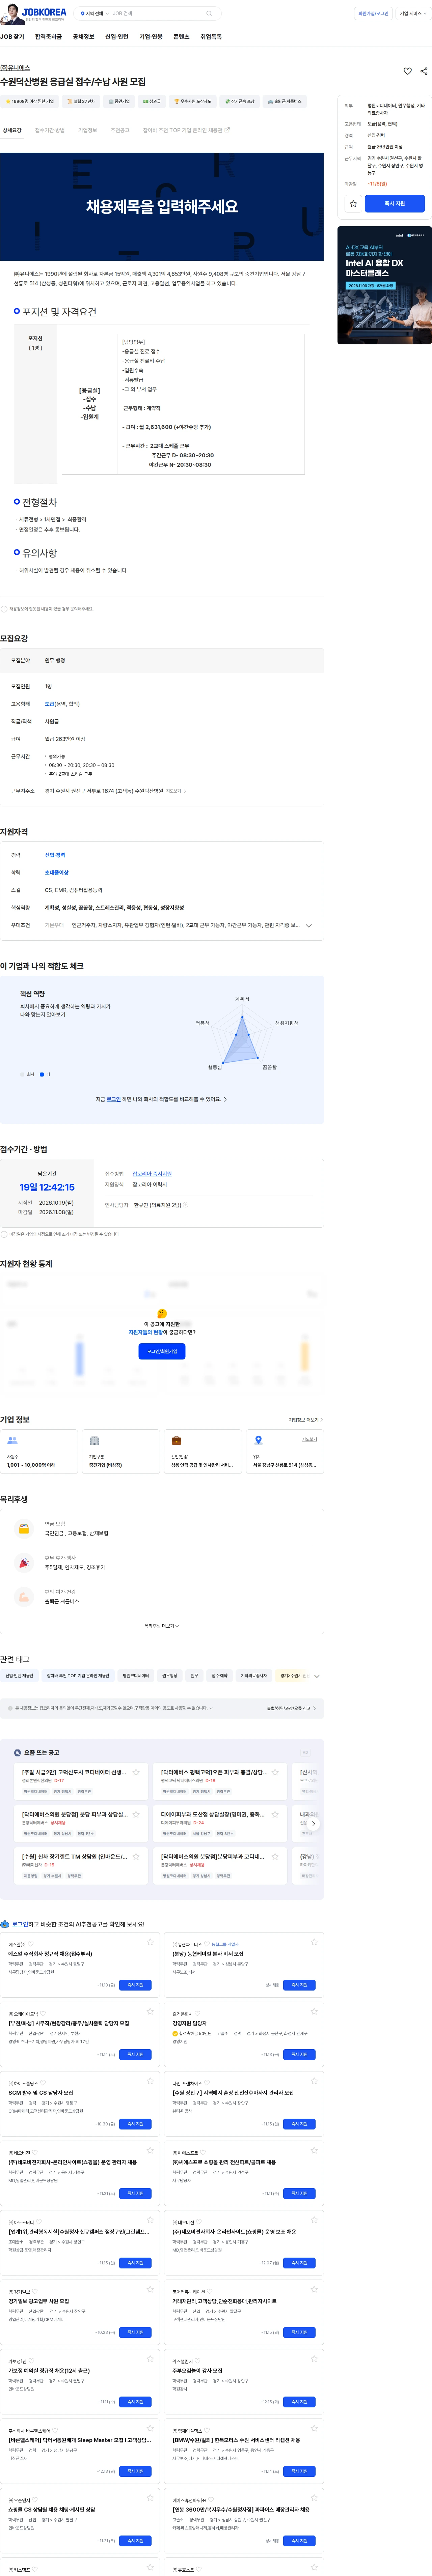Click the heart icon beside the job title
Screen dimensions: 432x2576
coord(407,71)
